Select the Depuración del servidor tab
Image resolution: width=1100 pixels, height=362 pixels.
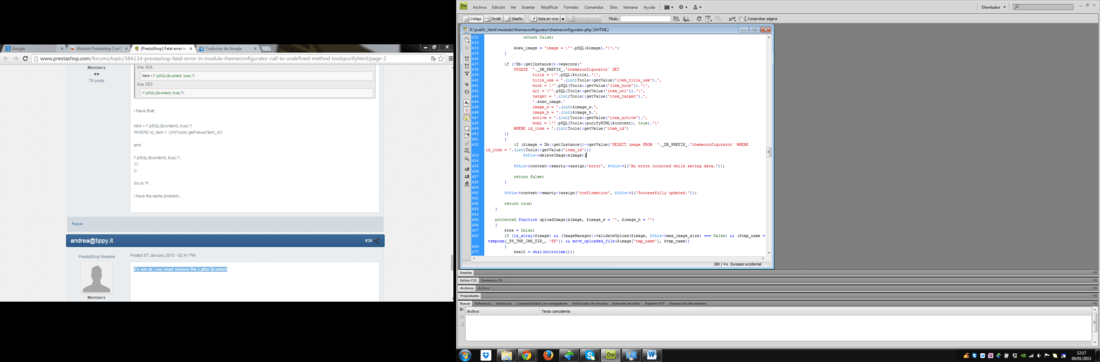[x=688, y=304]
